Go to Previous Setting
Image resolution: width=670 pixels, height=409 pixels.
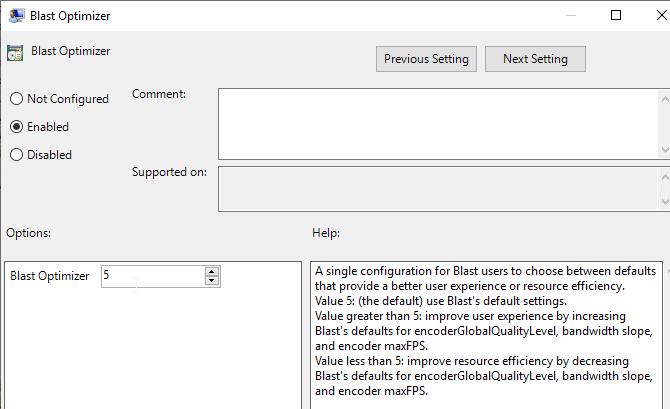(x=426, y=59)
